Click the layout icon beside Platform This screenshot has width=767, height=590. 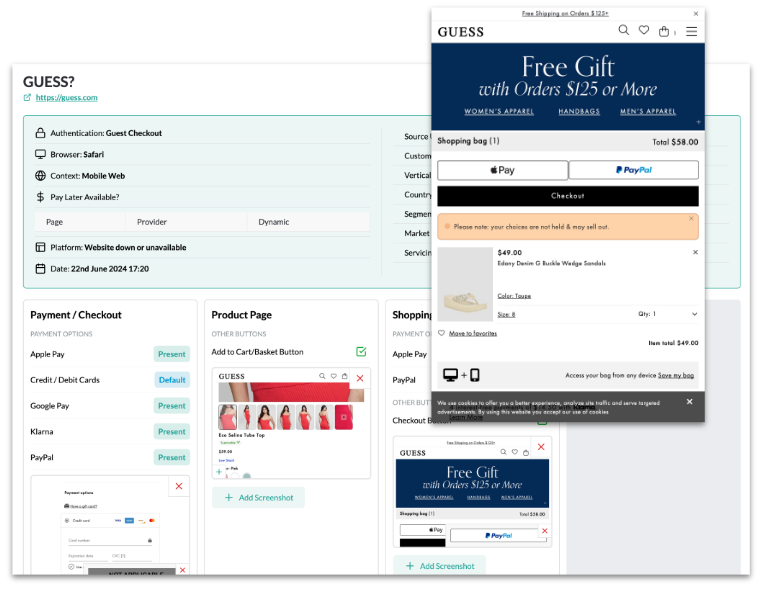point(40,248)
